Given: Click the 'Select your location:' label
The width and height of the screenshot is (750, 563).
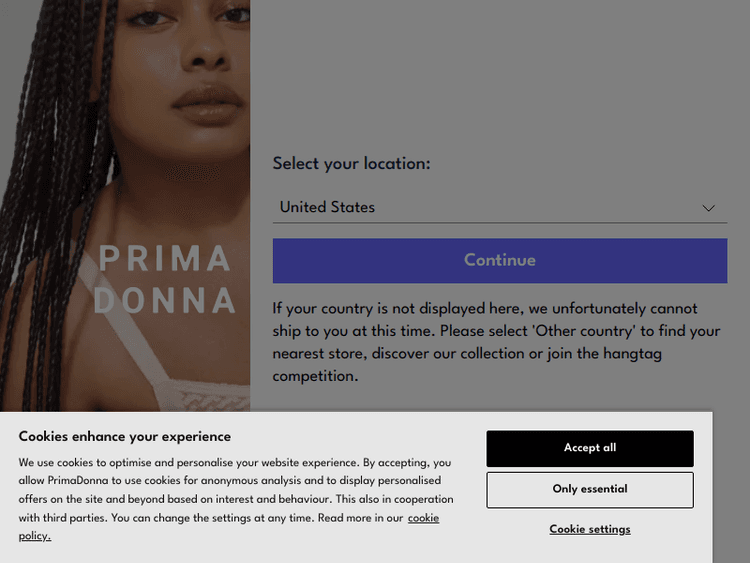Looking at the screenshot, I should [x=351, y=164].
